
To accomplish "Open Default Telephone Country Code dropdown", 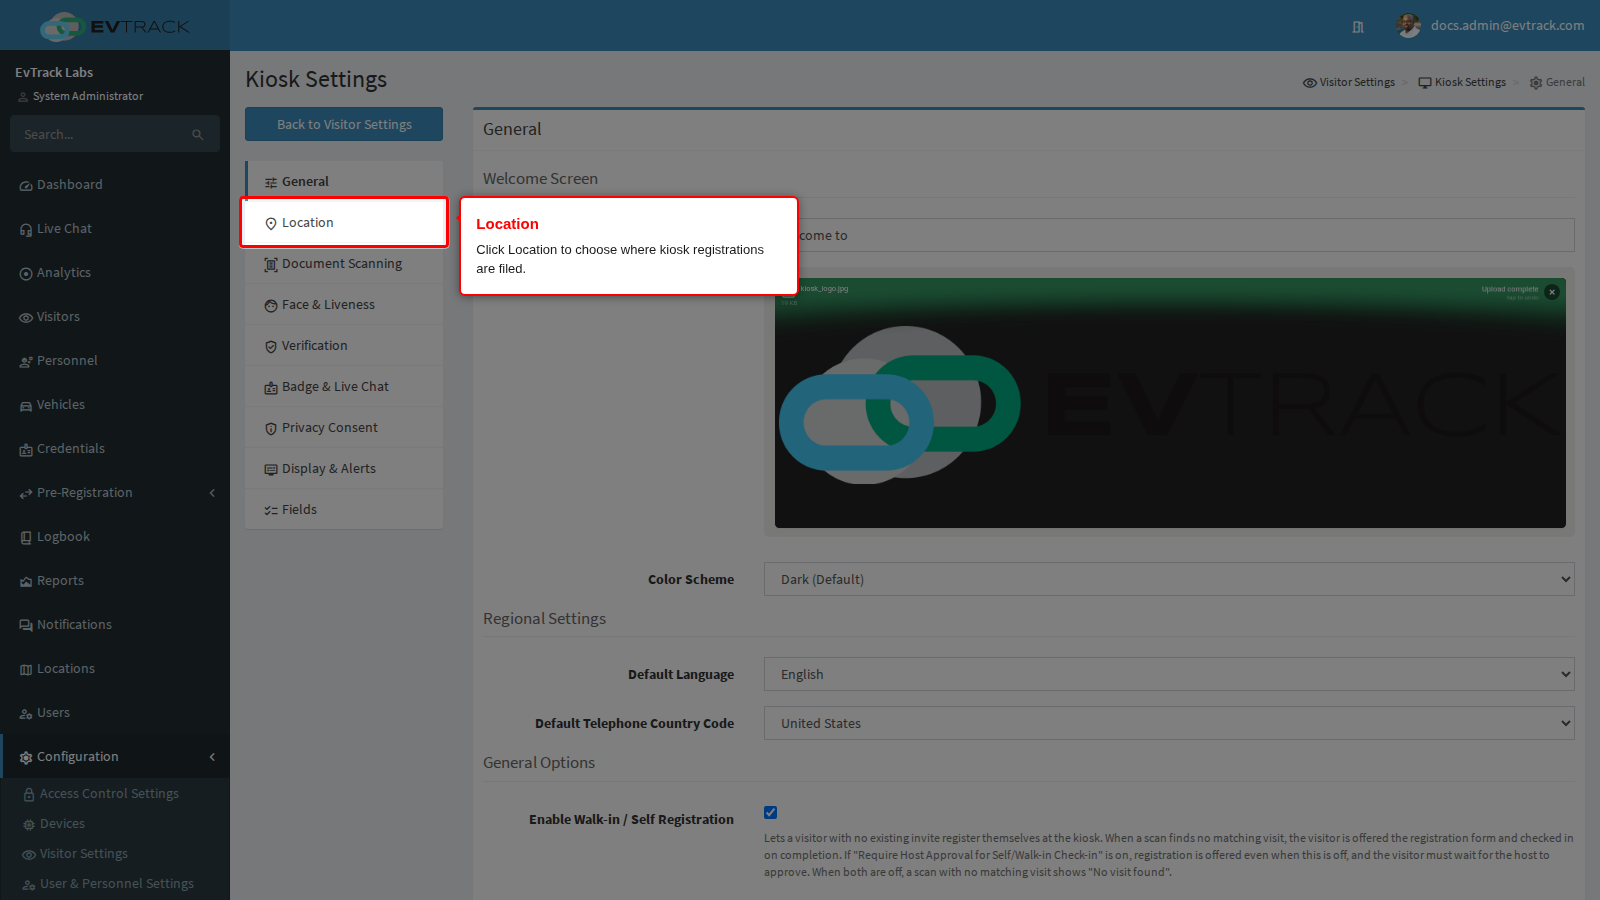I will coord(1169,723).
